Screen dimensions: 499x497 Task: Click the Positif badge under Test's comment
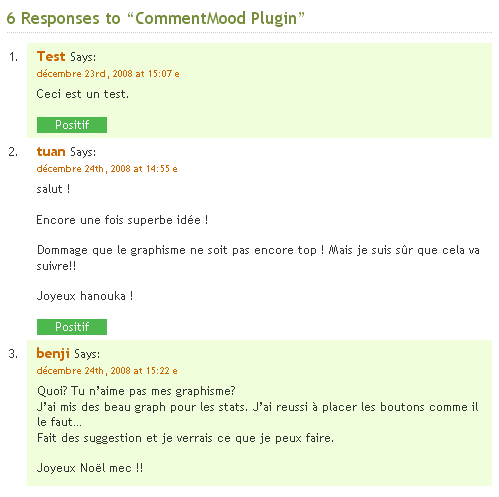pos(72,125)
